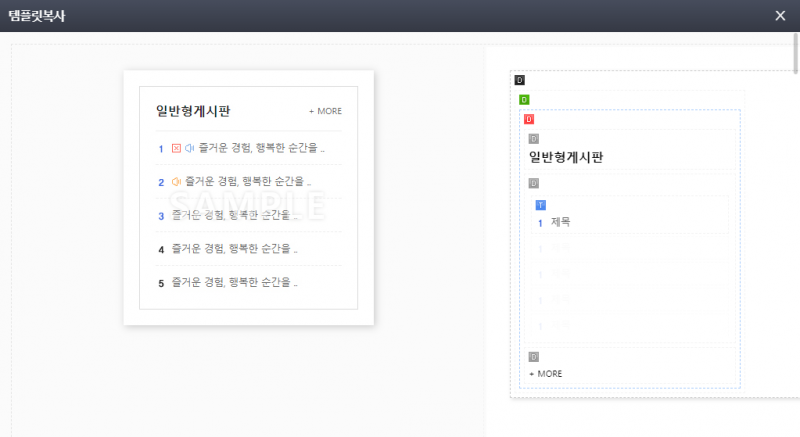Open the fifth post in preview list
This screenshot has width=800, height=437.
[234, 283]
